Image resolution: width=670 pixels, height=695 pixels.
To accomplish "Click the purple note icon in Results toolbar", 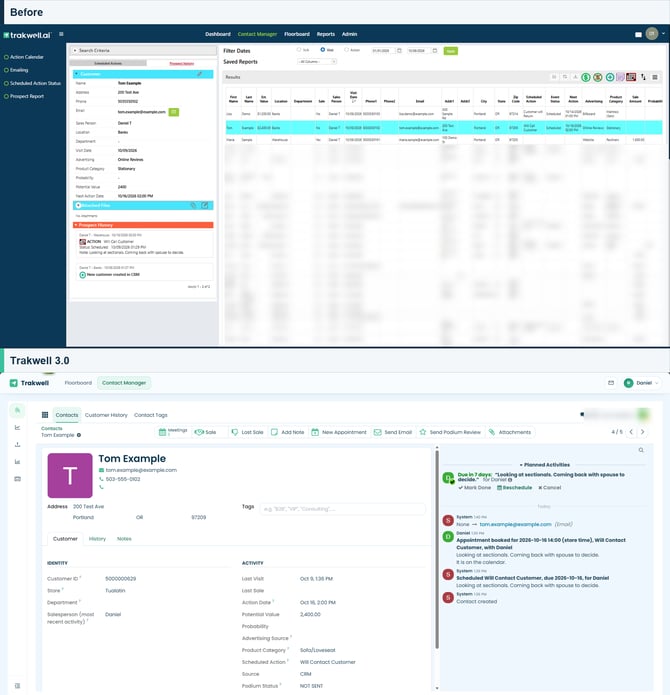I will [620, 77].
